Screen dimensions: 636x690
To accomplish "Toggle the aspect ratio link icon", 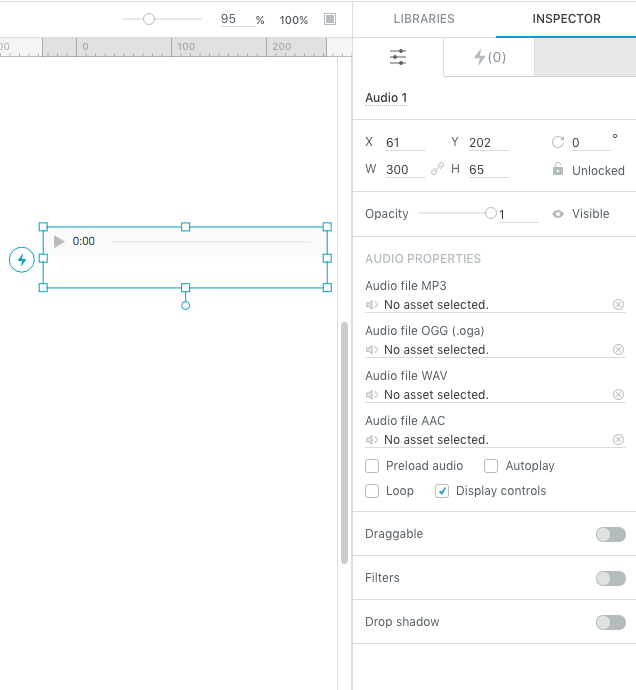I will [x=437, y=169].
